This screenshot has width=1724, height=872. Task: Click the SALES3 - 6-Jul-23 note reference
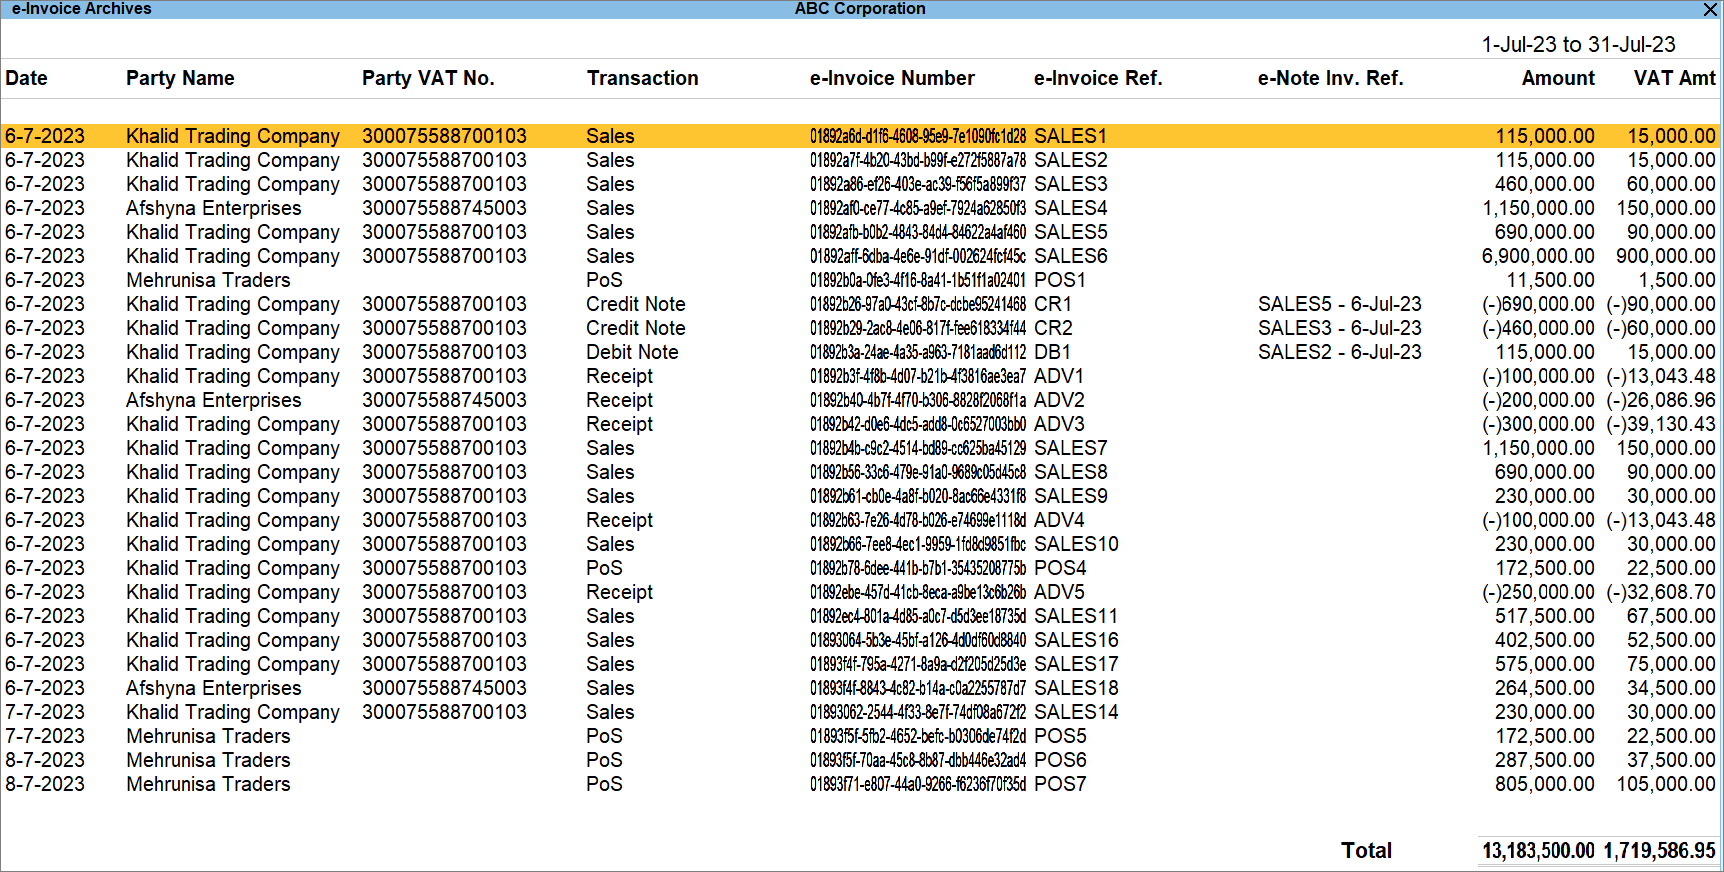(x=1339, y=328)
